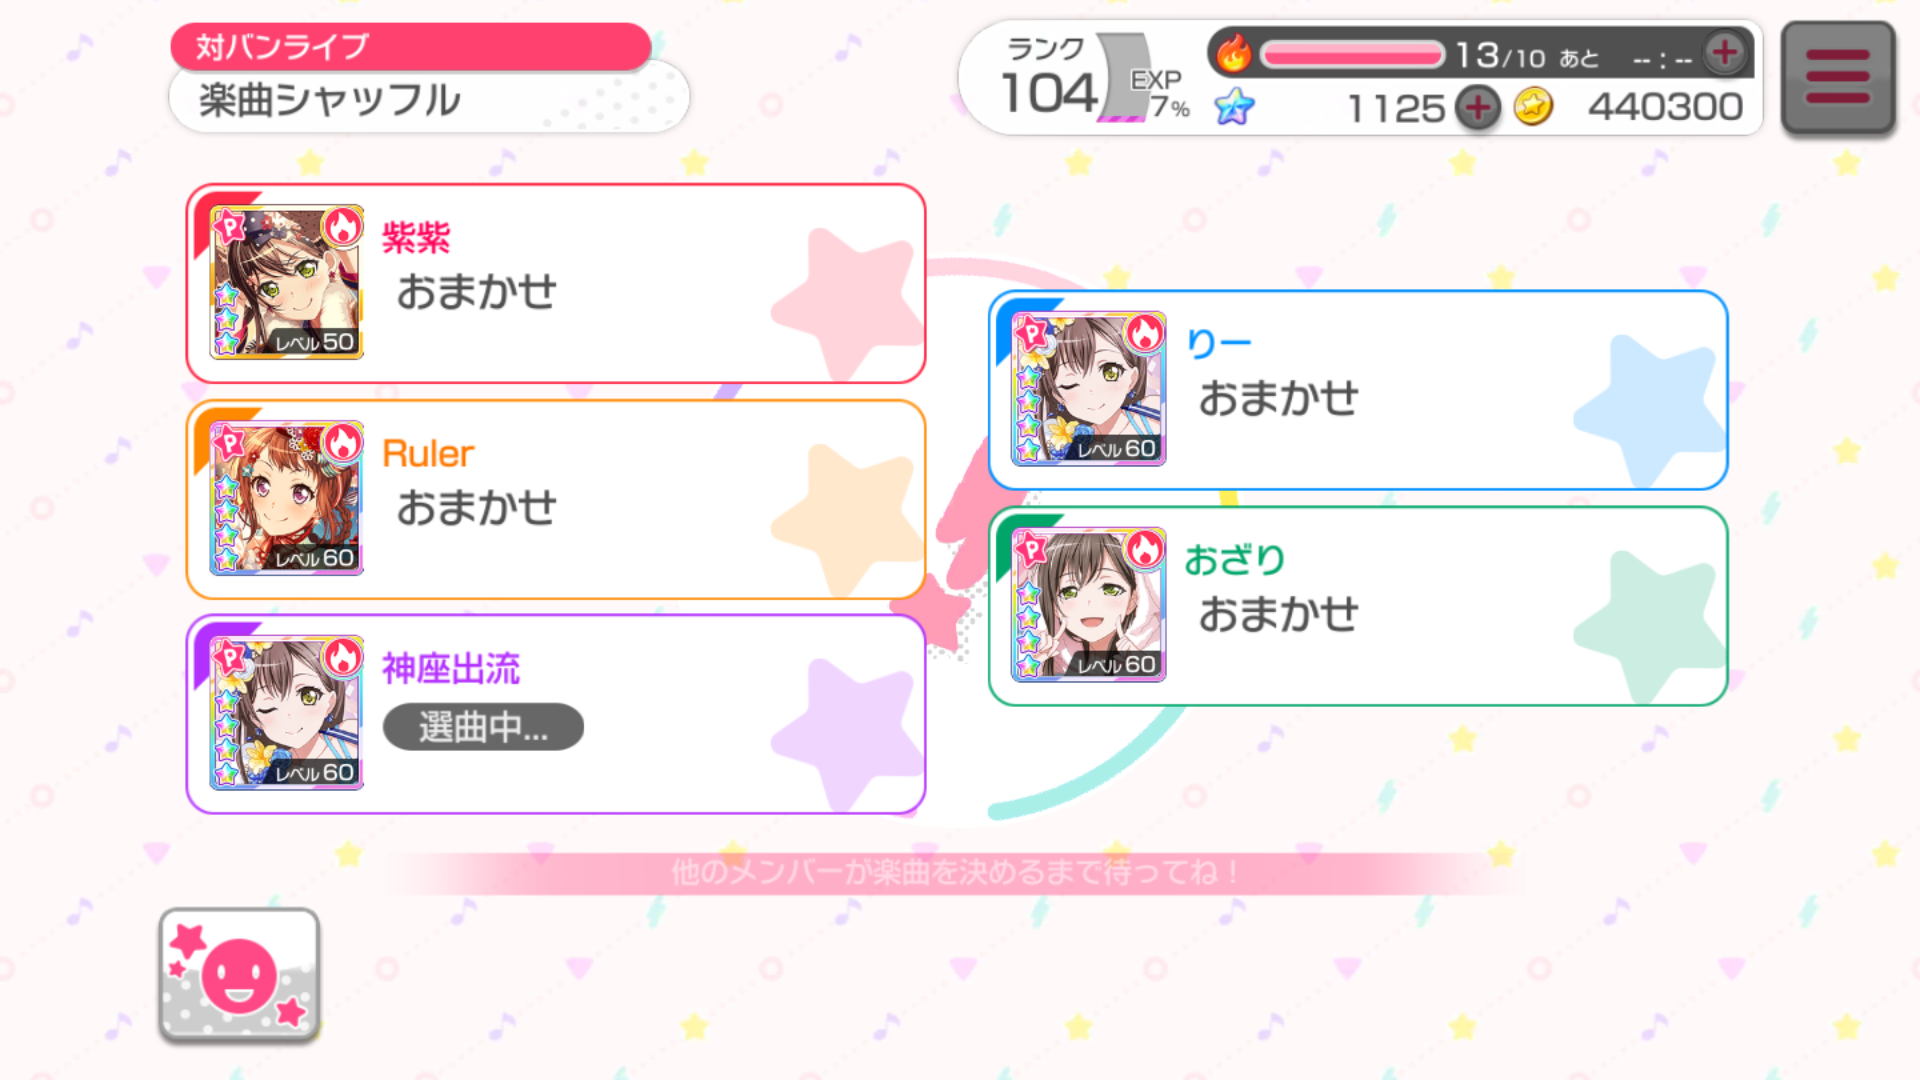Tap the flame boost icon
The width and height of the screenshot is (1920, 1080).
point(1234,53)
